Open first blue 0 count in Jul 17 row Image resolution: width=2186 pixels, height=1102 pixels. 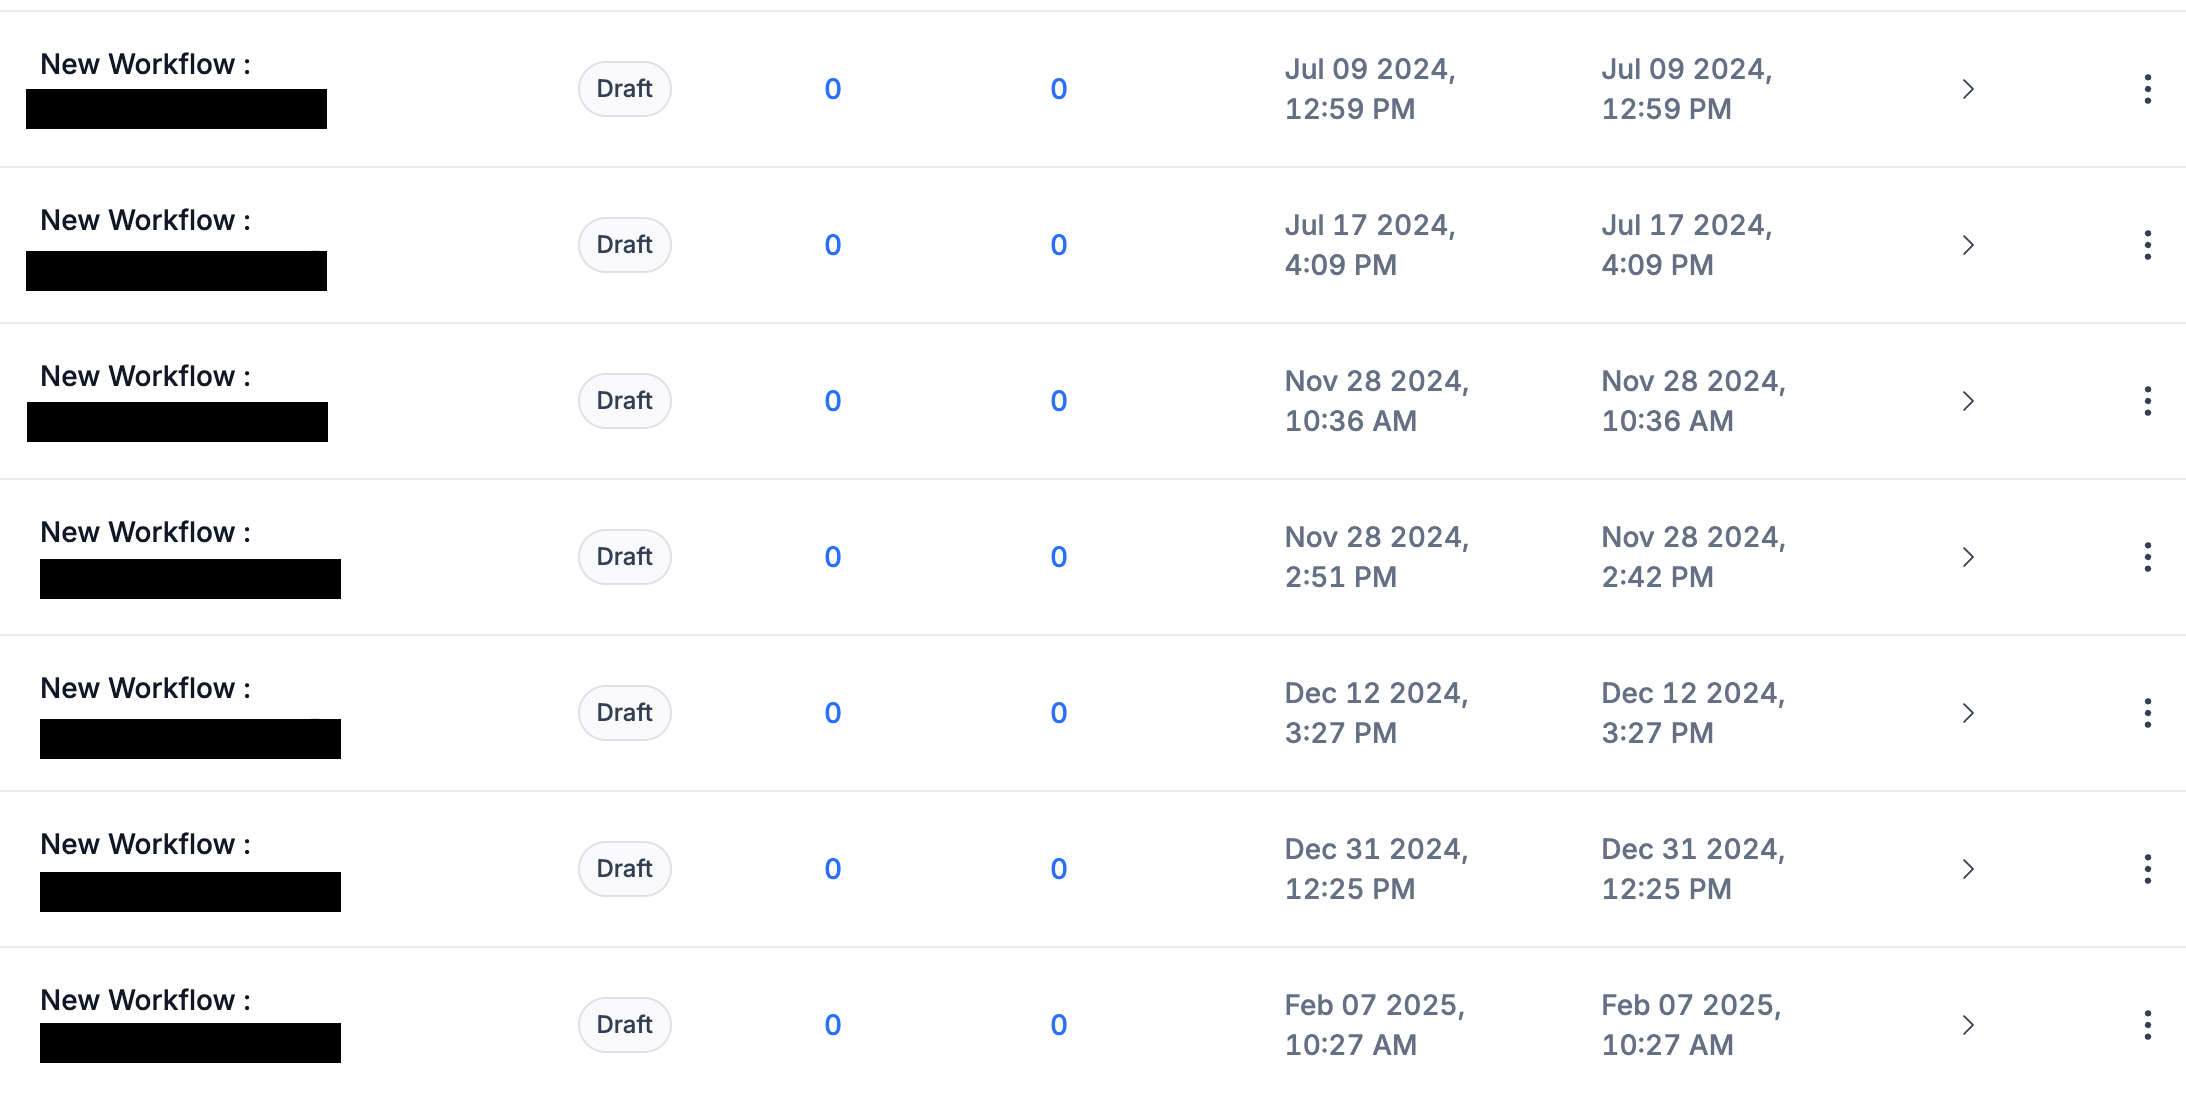833,245
